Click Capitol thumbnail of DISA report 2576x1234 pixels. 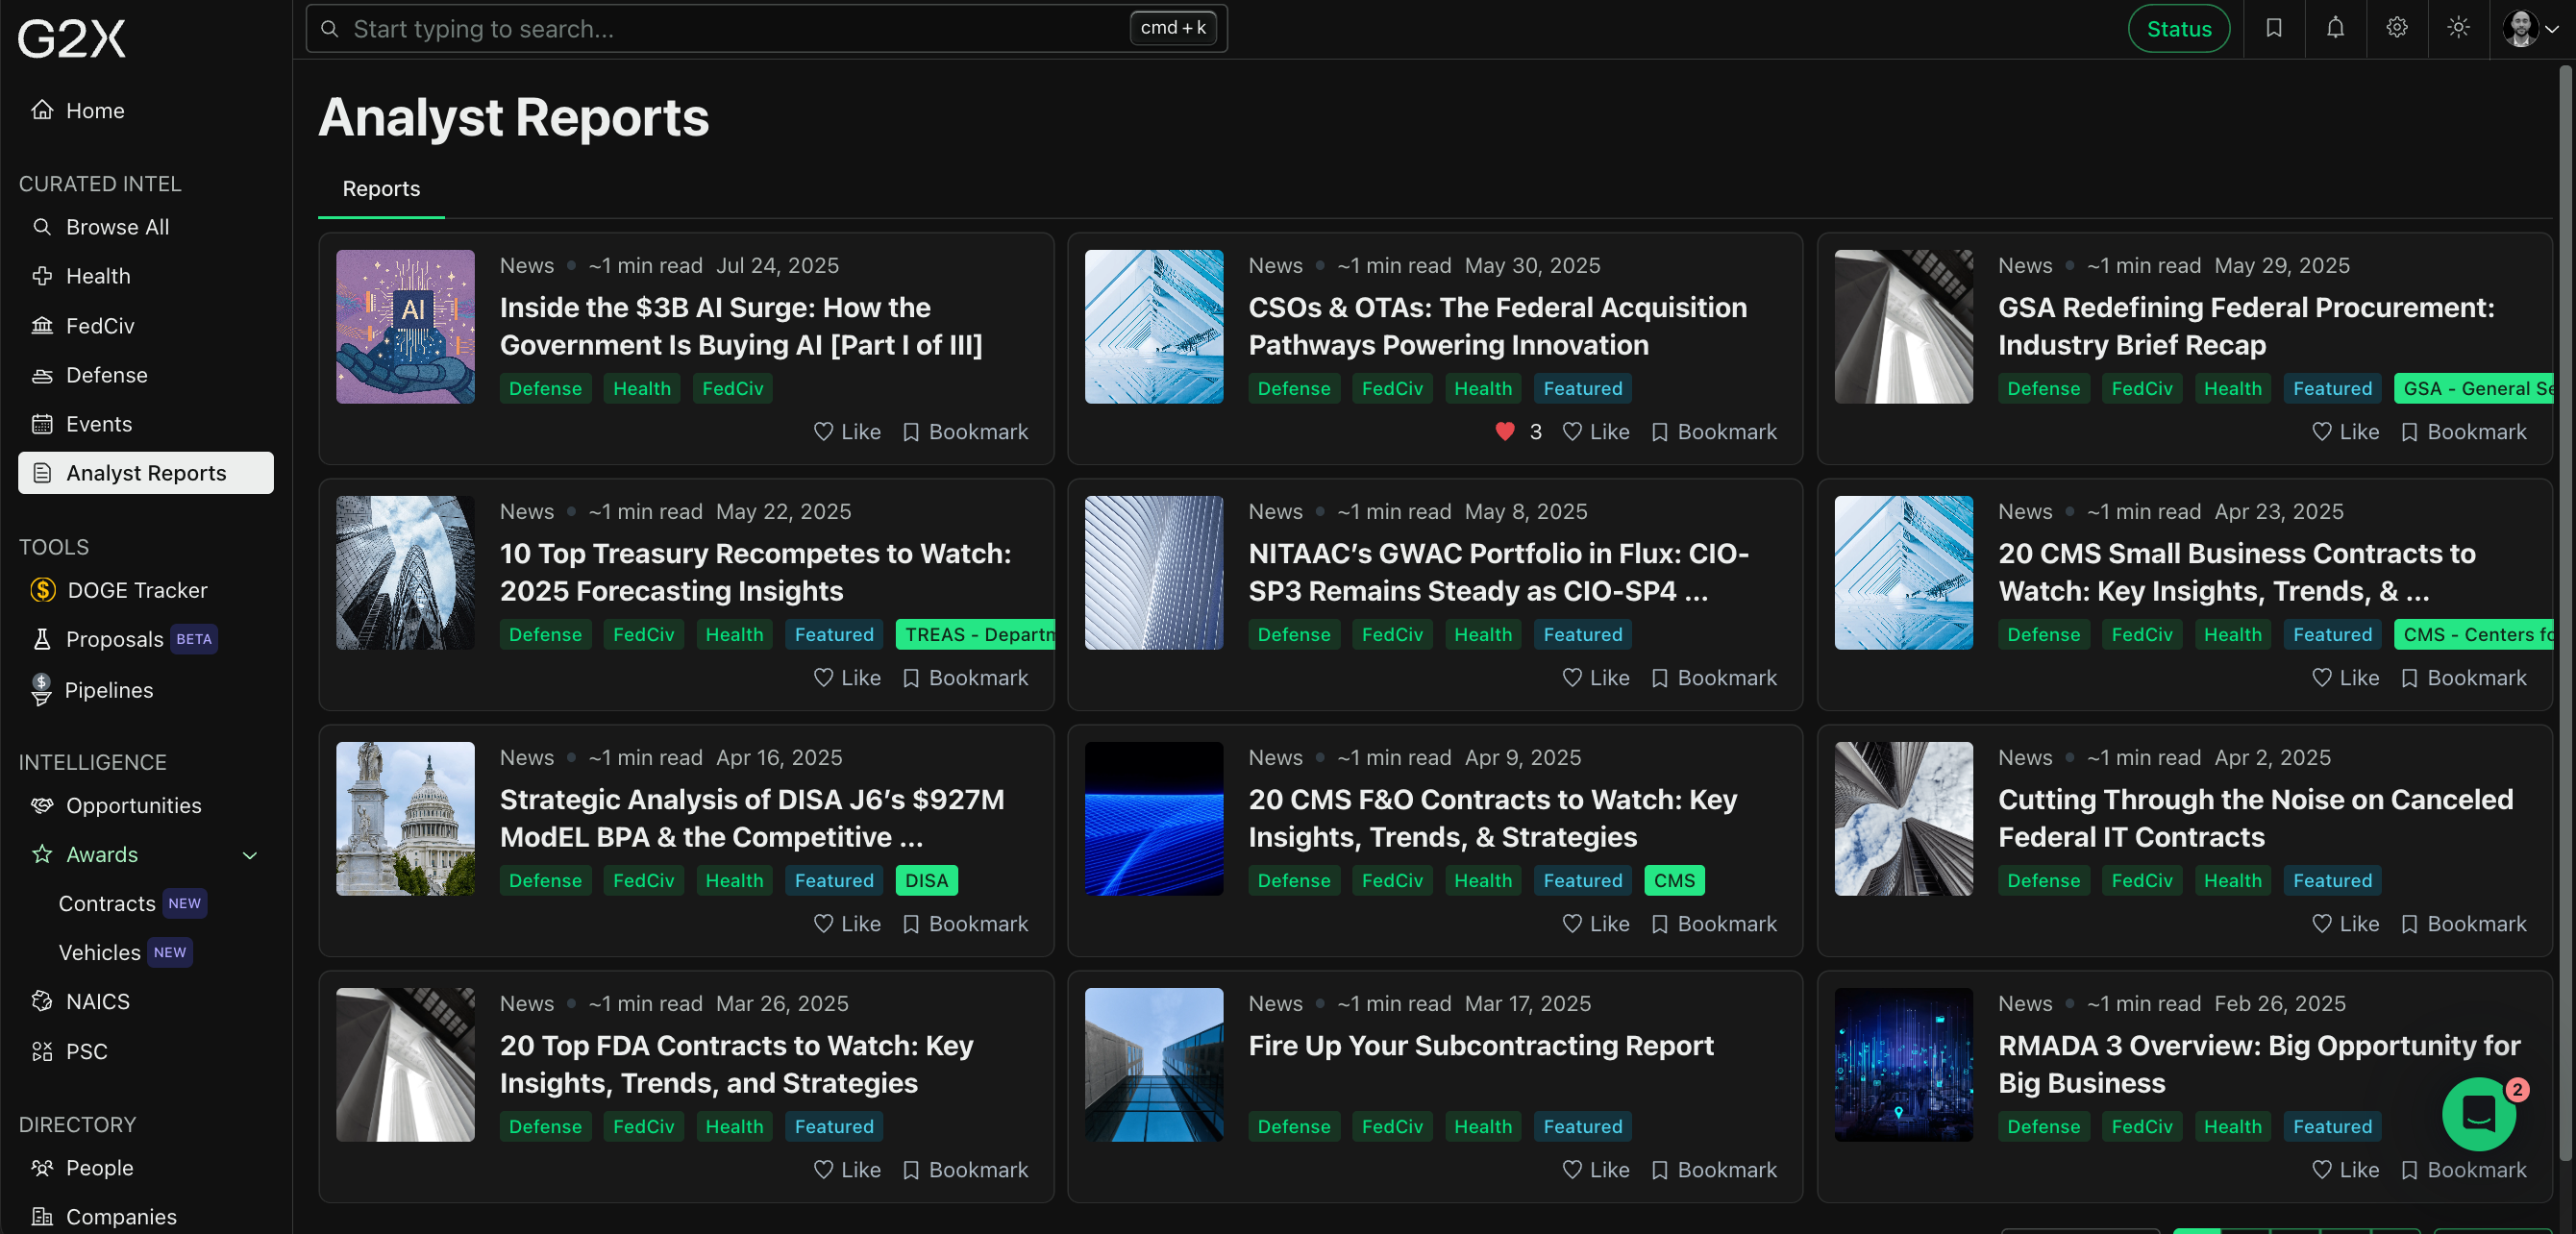pos(405,819)
